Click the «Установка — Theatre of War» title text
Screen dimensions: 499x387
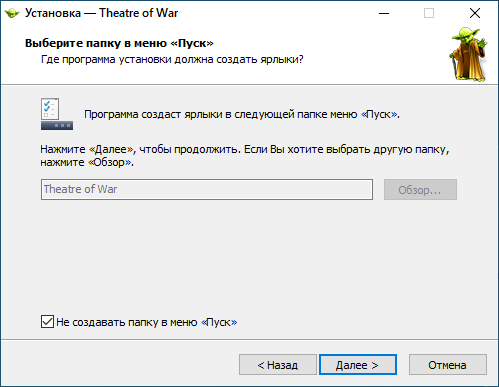pyautogui.click(x=101, y=13)
